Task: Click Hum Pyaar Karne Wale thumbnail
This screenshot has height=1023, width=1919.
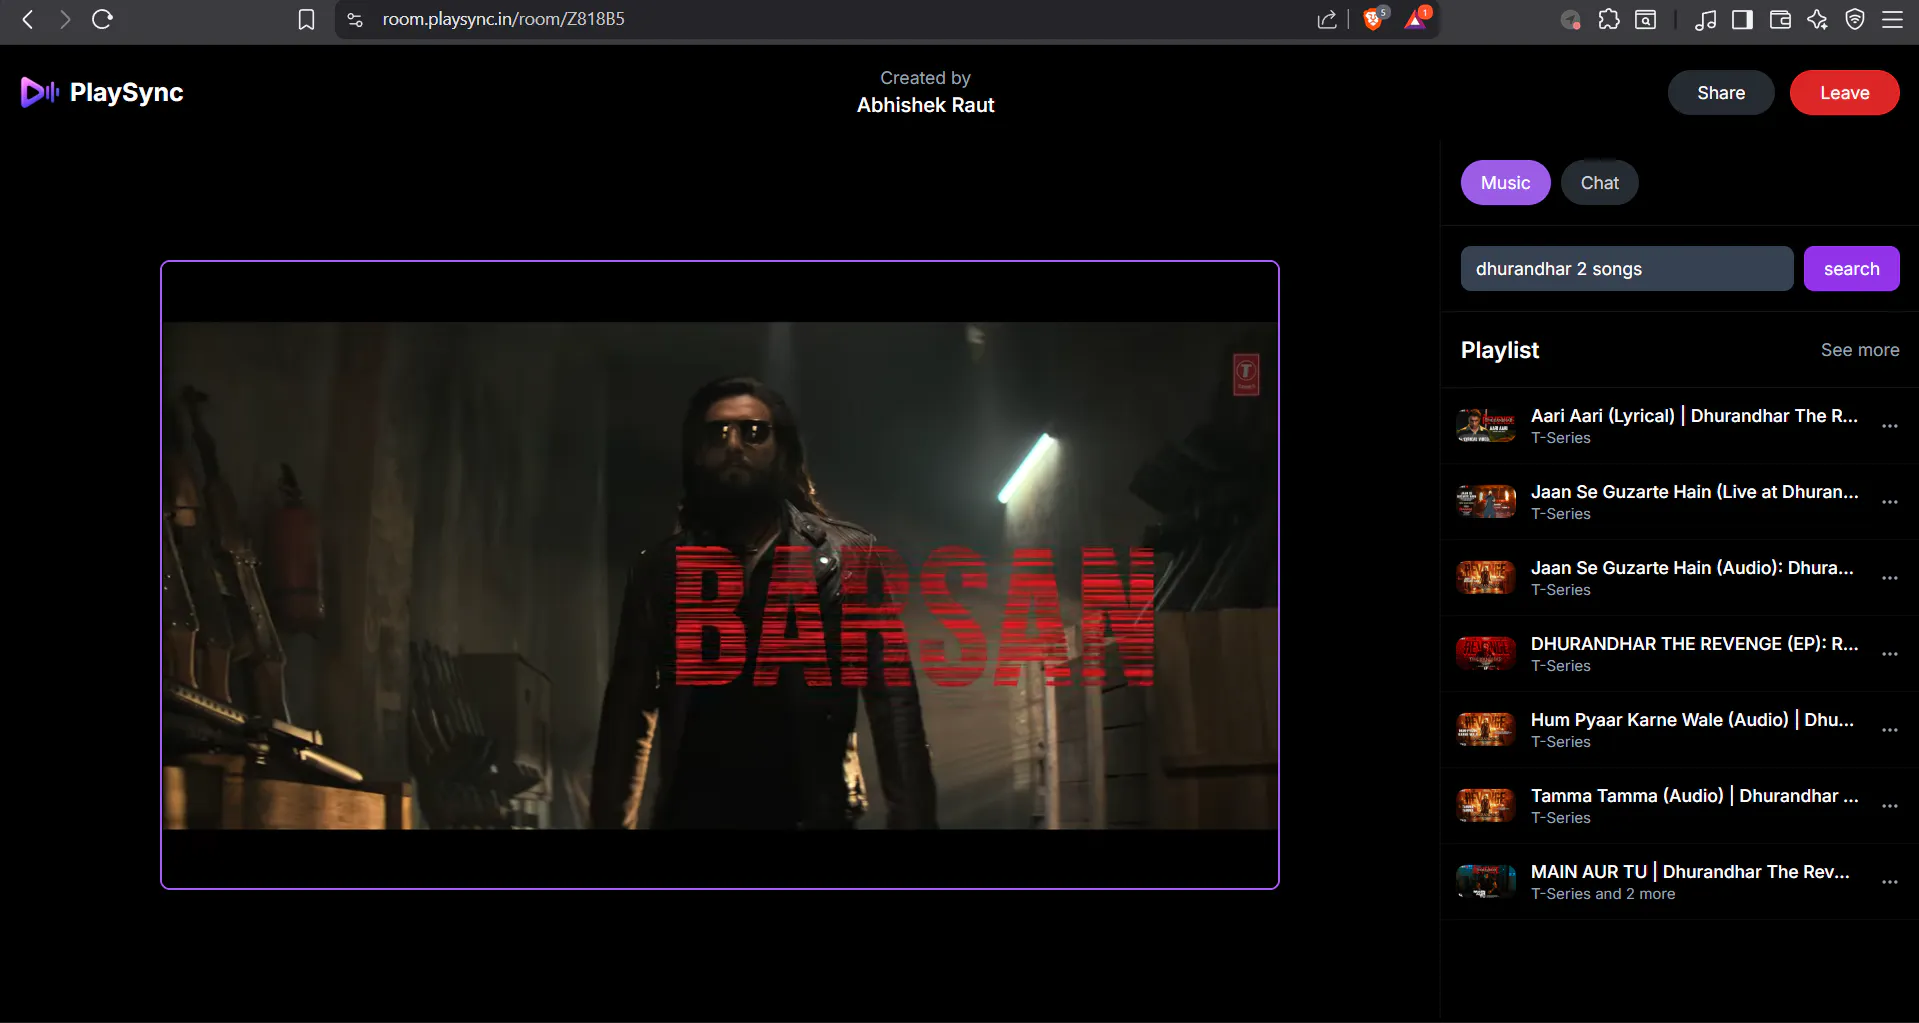Action: coord(1486,730)
